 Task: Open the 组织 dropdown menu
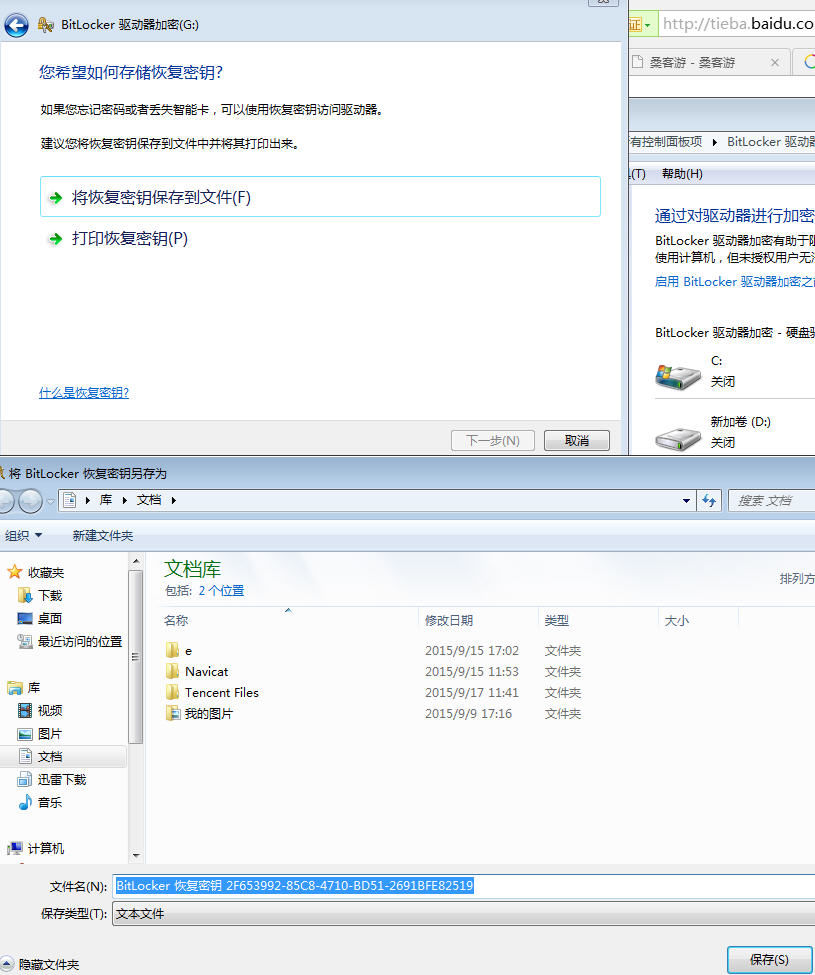[x=24, y=535]
